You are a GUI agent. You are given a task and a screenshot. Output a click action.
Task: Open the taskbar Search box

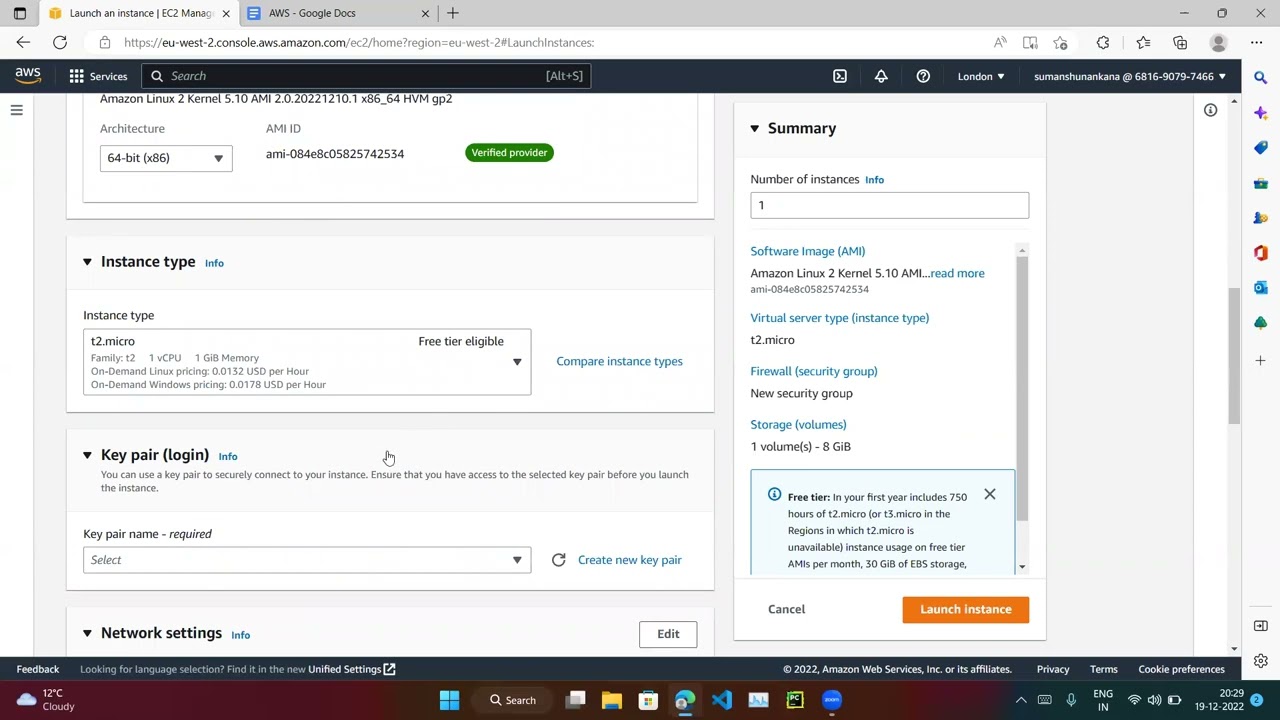click(513, 700)
